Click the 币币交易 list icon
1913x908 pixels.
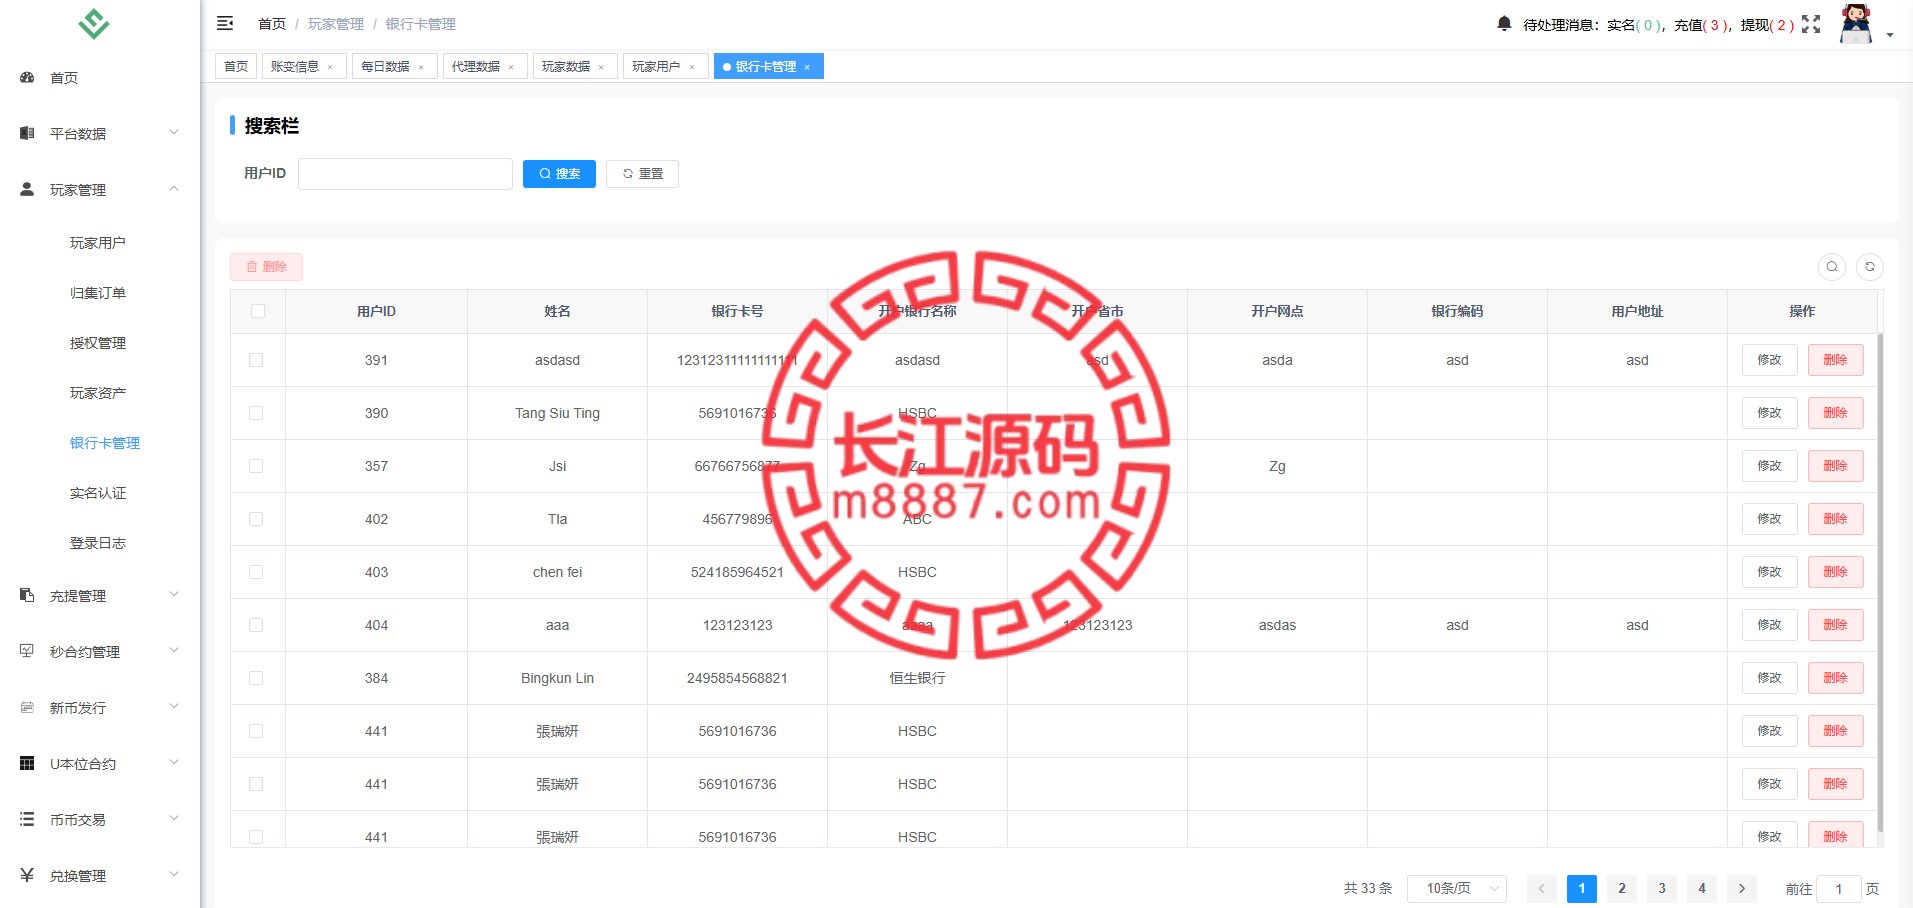[x=27, y=819]
